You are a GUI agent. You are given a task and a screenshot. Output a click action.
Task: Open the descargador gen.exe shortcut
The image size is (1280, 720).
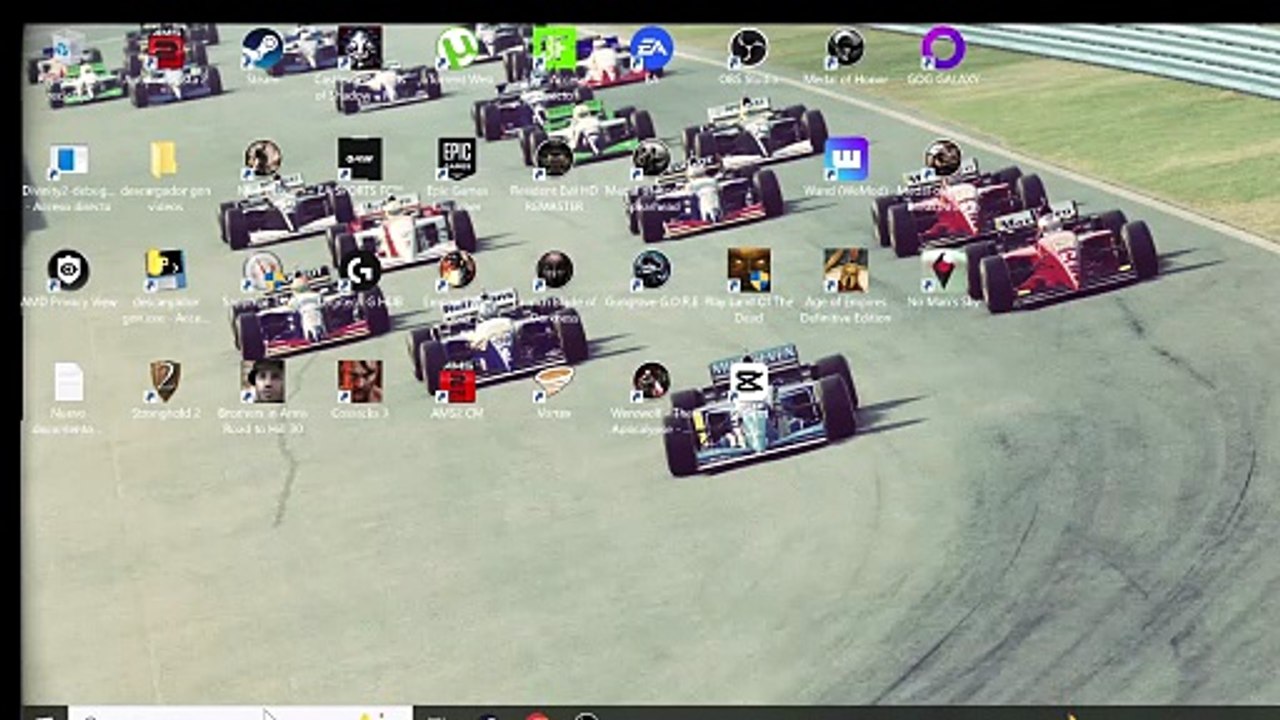click(x=165, y=270)
